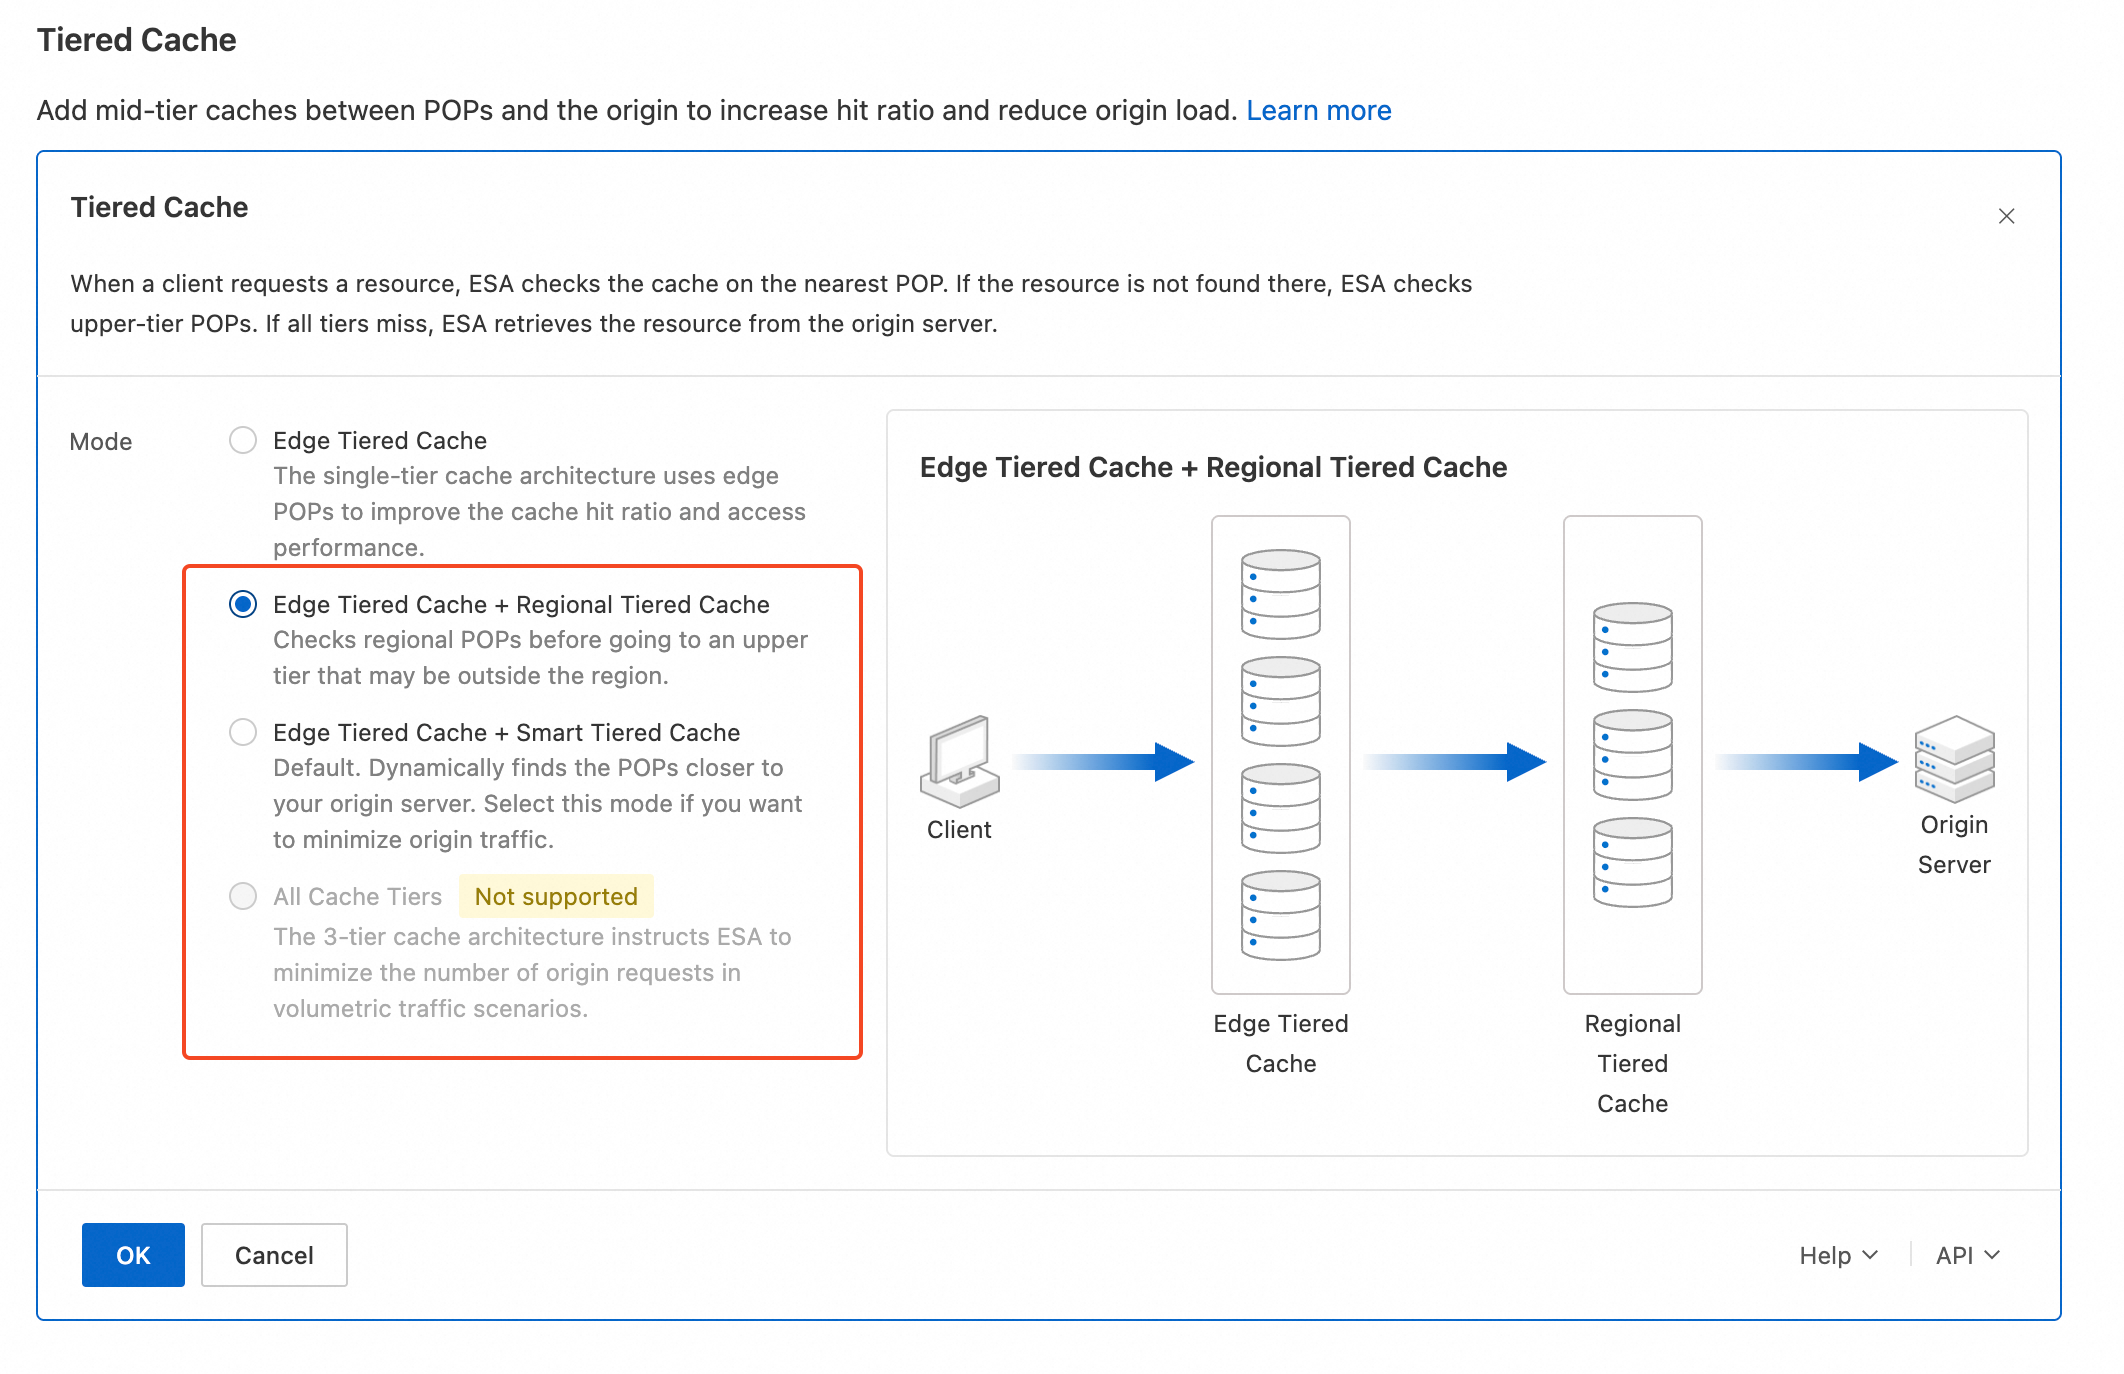
Task: Click the disabled All Cache Tiers radio
Action: pos(243,896)
